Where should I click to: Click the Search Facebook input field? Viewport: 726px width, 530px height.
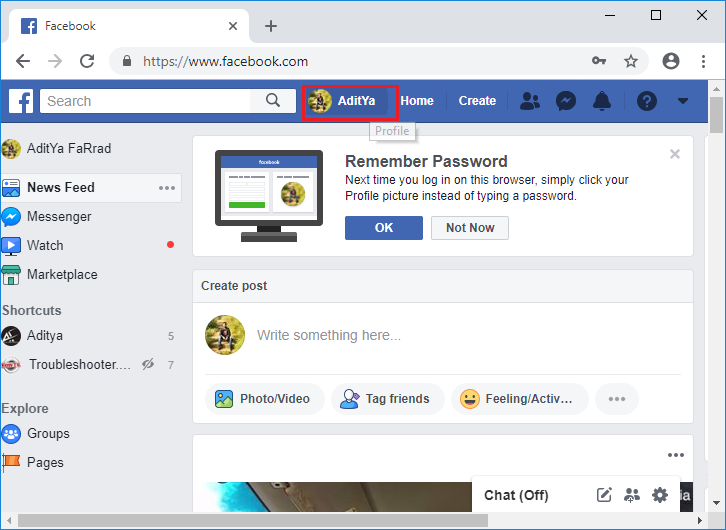click(x=145, y=101)
